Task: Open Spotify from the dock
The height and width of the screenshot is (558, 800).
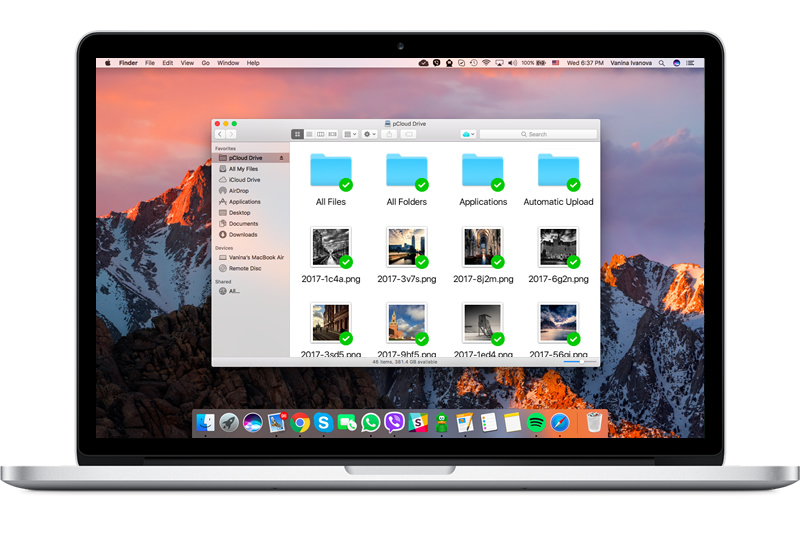Action: [x=536, y=423]
